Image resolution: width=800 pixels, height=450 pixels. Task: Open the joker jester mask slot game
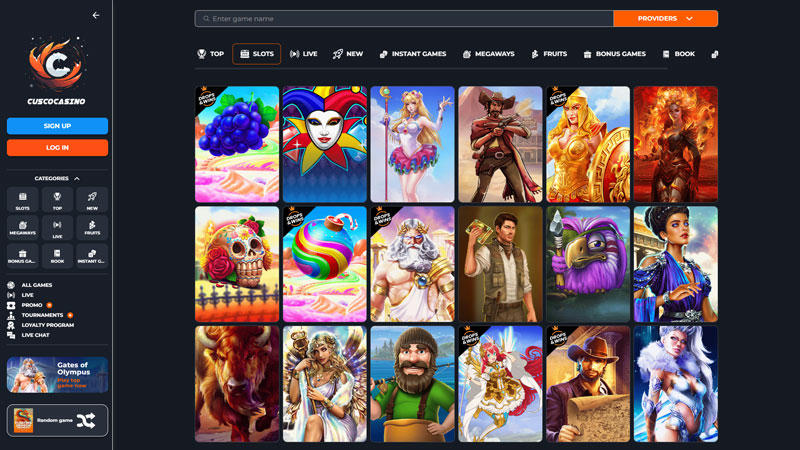click(x=324, y=144)
